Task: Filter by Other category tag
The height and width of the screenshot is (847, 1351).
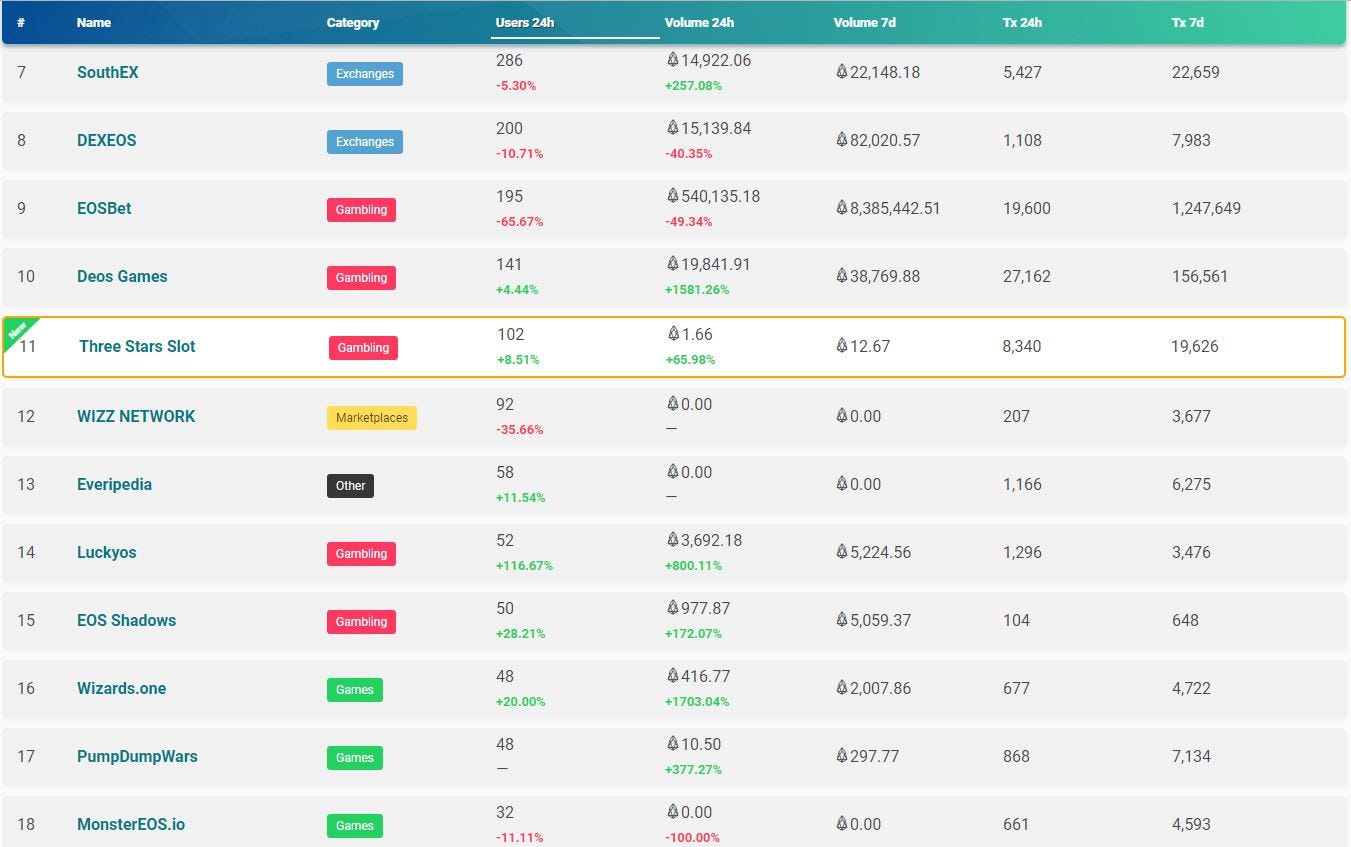Action: click(x=350, y=486)
